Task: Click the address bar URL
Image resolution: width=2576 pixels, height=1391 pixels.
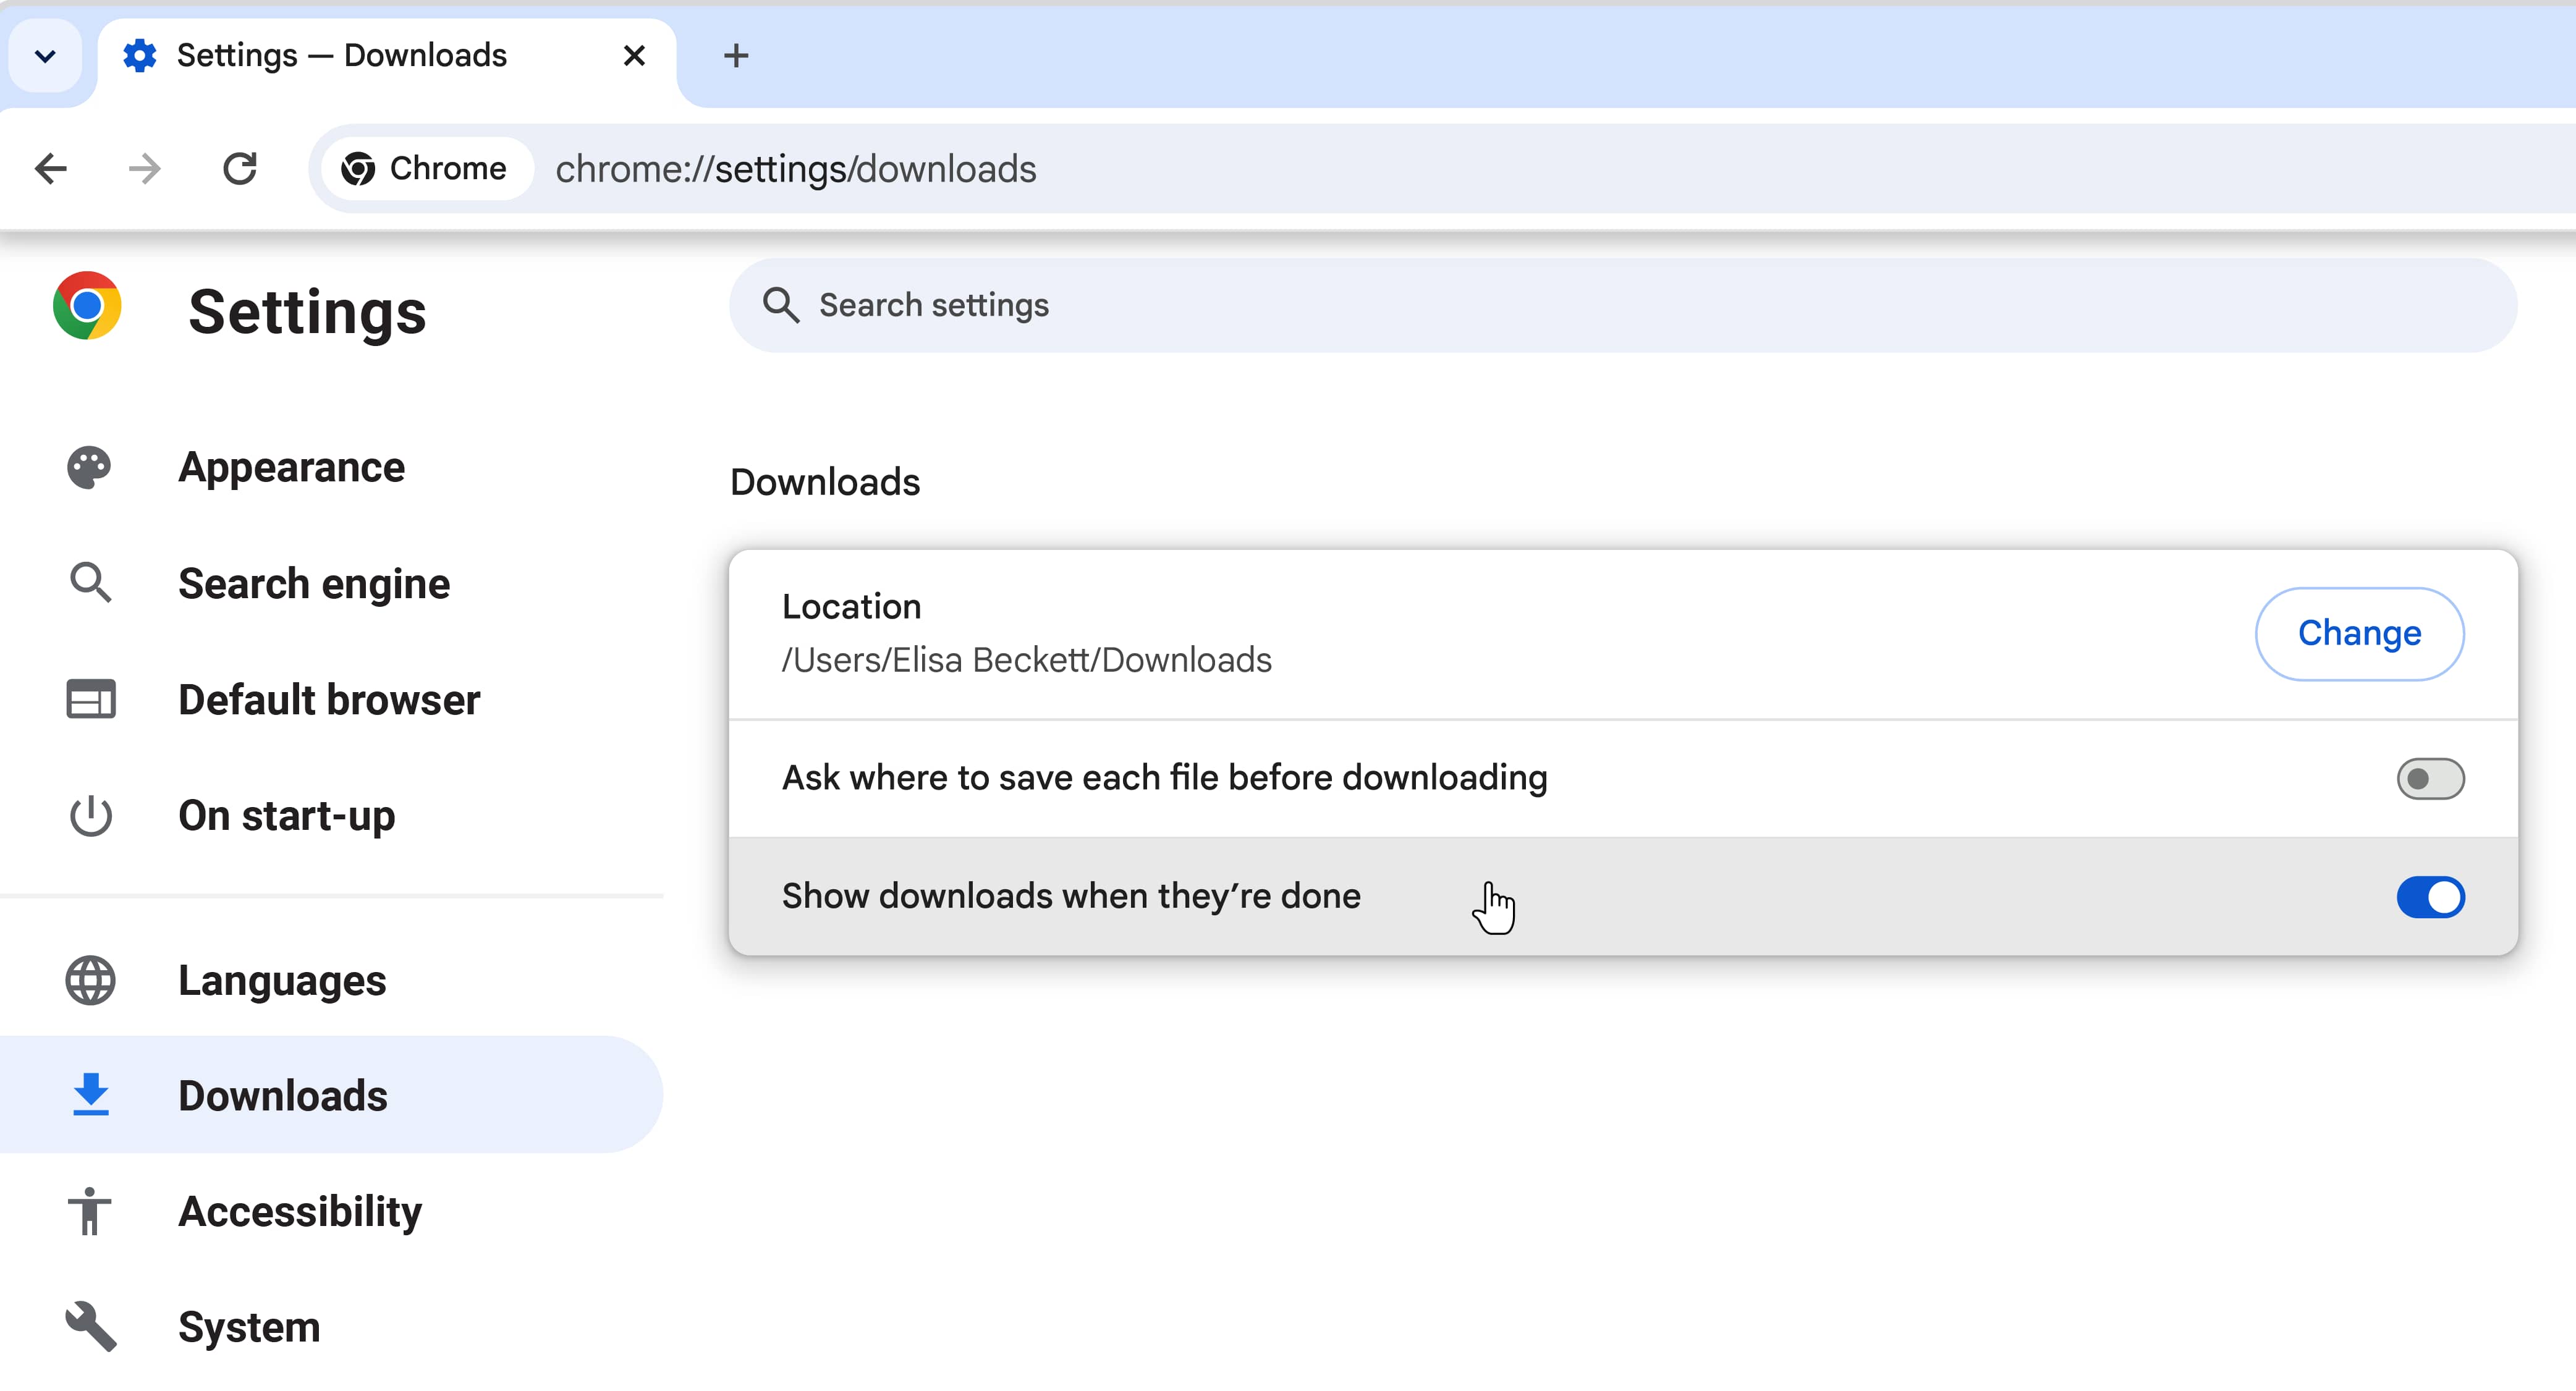Action: click(795, 169)
